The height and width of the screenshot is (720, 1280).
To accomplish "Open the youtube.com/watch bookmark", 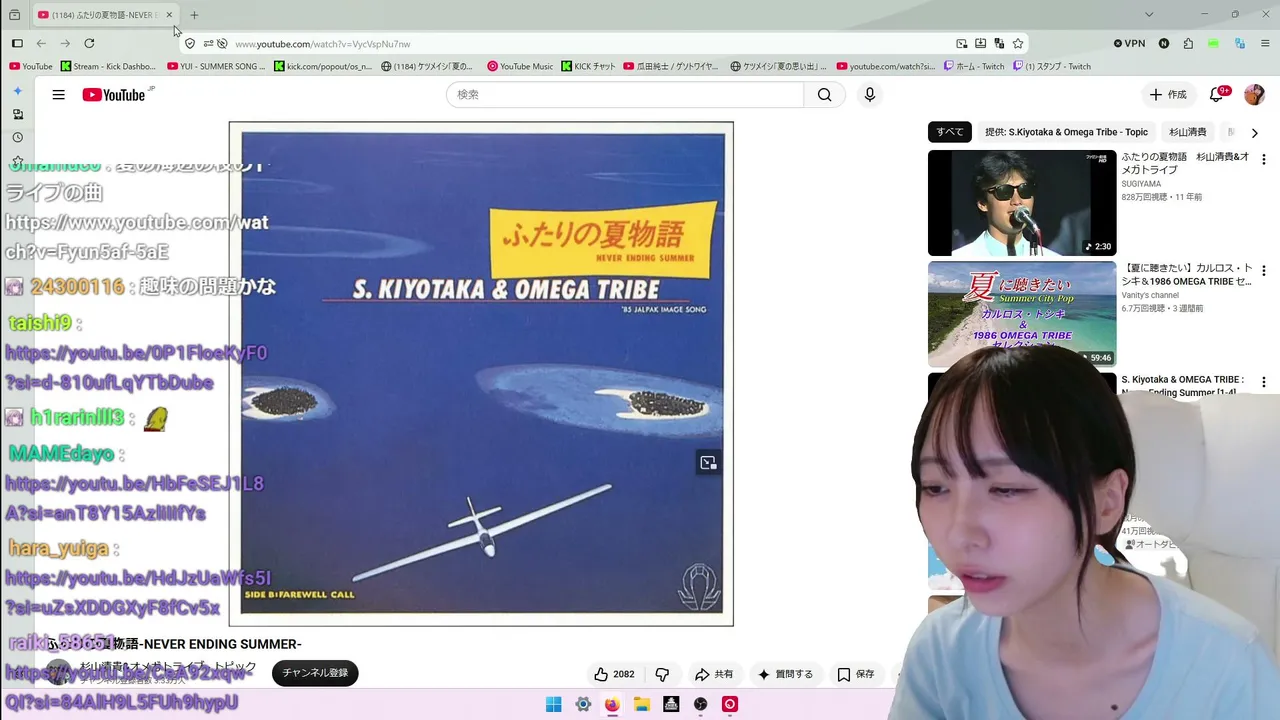I will [886, 67].
